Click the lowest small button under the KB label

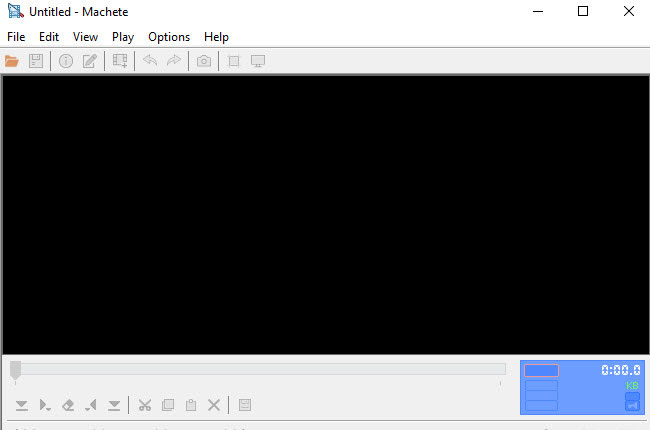[632, 406]
